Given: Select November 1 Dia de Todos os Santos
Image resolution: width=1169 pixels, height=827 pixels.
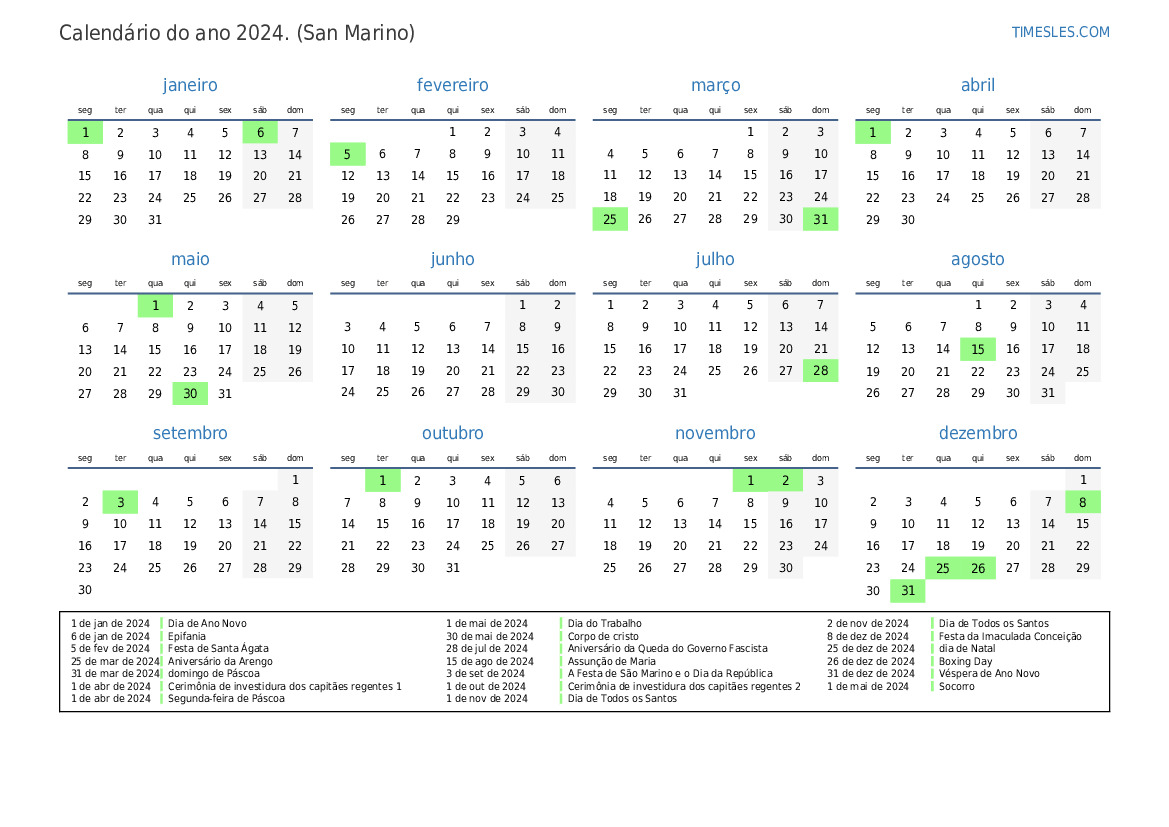Looking at the screenshot, I should (x=750, y=480).
